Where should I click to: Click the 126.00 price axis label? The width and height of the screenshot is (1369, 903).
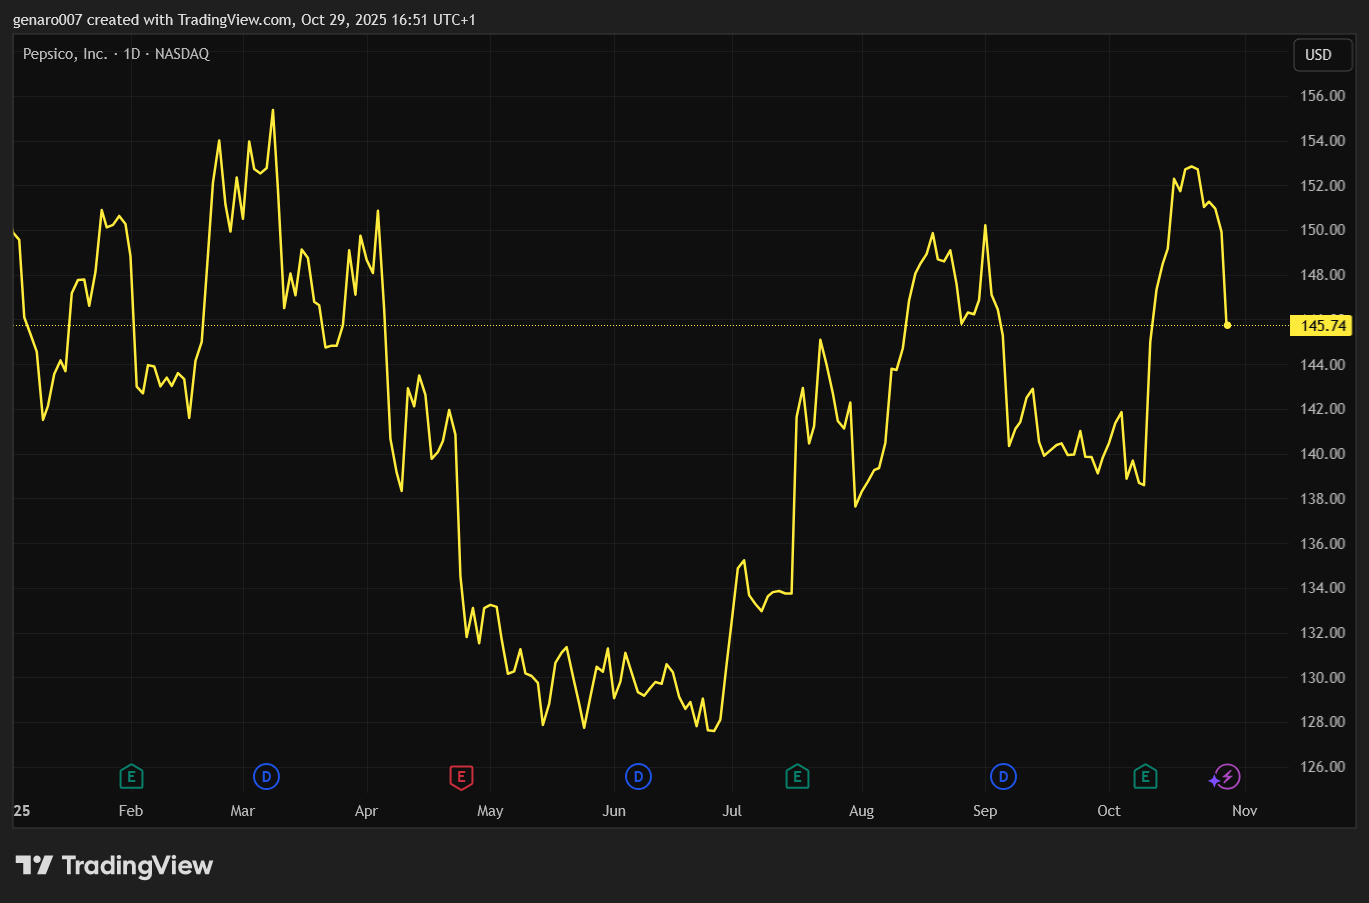tap(1322, 767)
